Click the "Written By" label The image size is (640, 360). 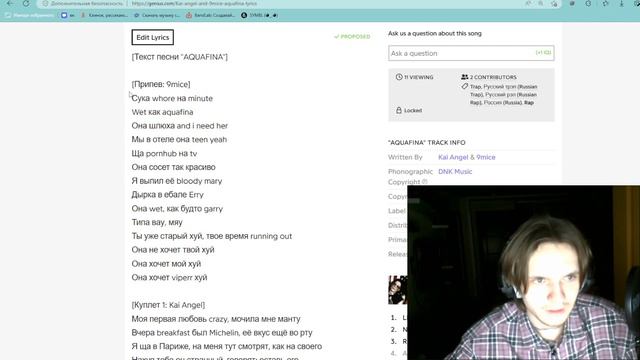pos(405,157)
